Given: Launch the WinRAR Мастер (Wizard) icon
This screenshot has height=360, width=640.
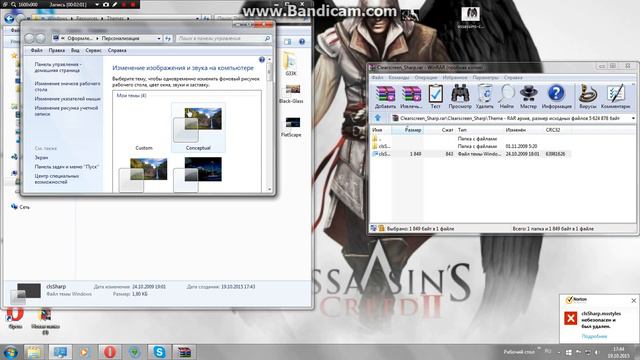Looking at the screenshot, I should tap(528, 97).
